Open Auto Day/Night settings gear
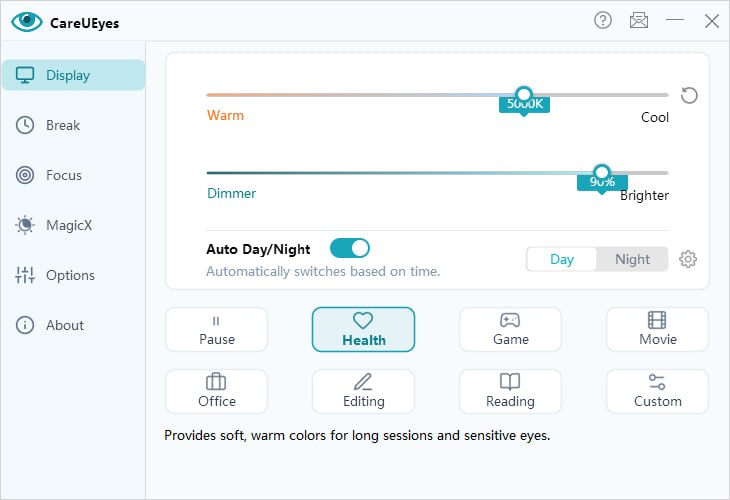Image resolution: width=730 pixels, height=500 pixels. pos(688,259)
